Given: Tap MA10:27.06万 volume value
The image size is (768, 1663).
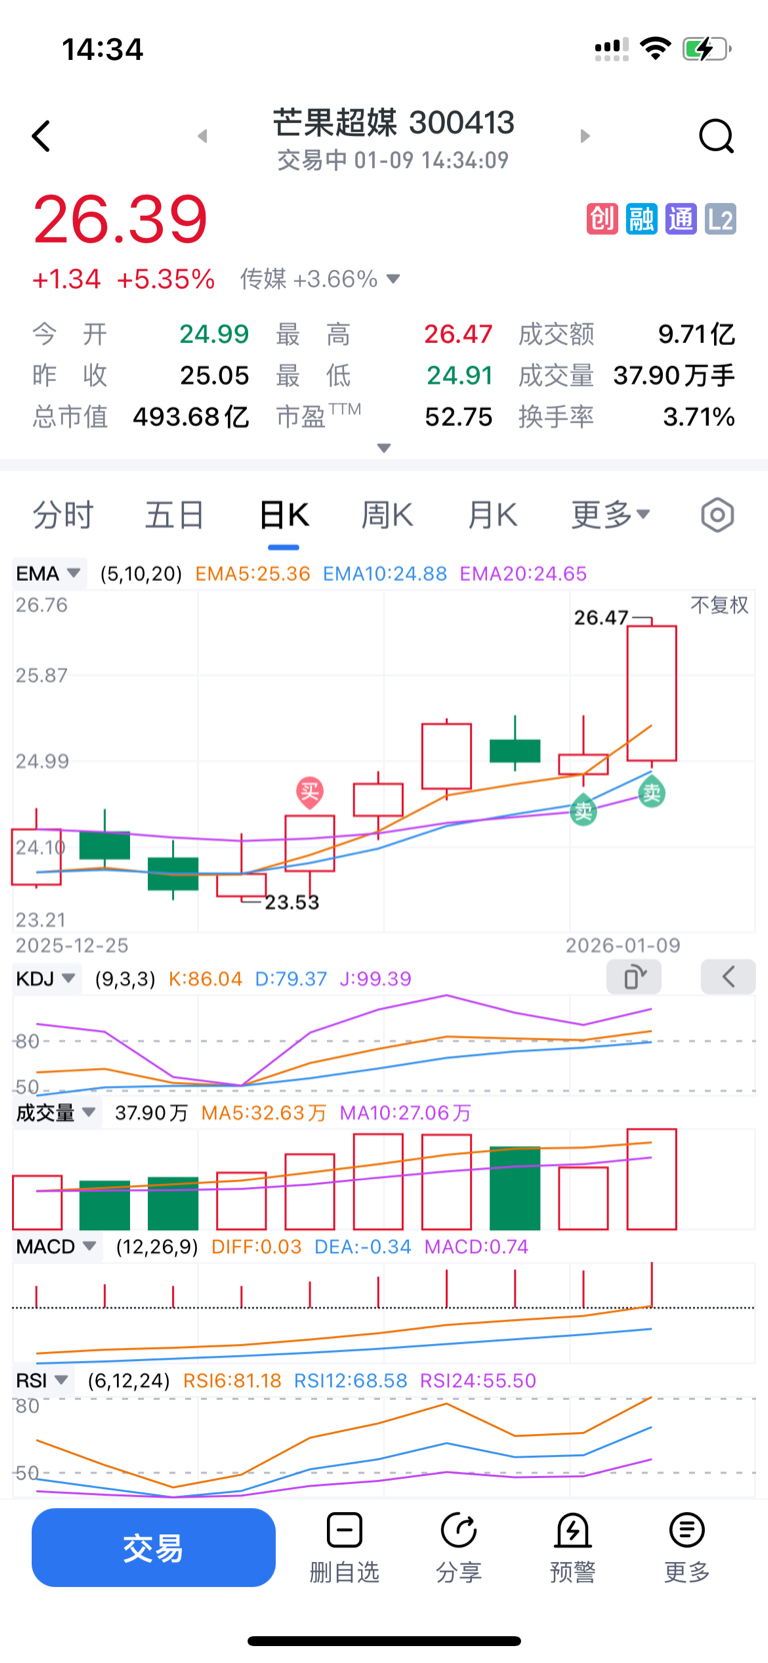Looking at the screenshot, I should point(406,1113).
